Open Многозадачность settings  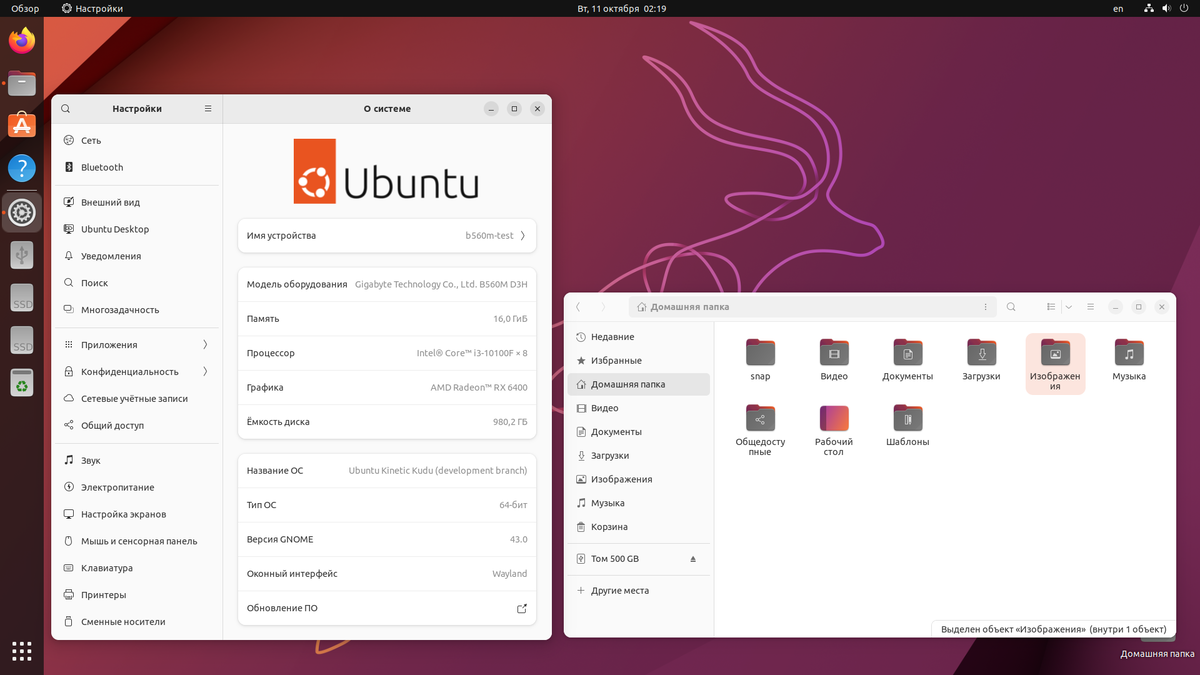point(137,310)
